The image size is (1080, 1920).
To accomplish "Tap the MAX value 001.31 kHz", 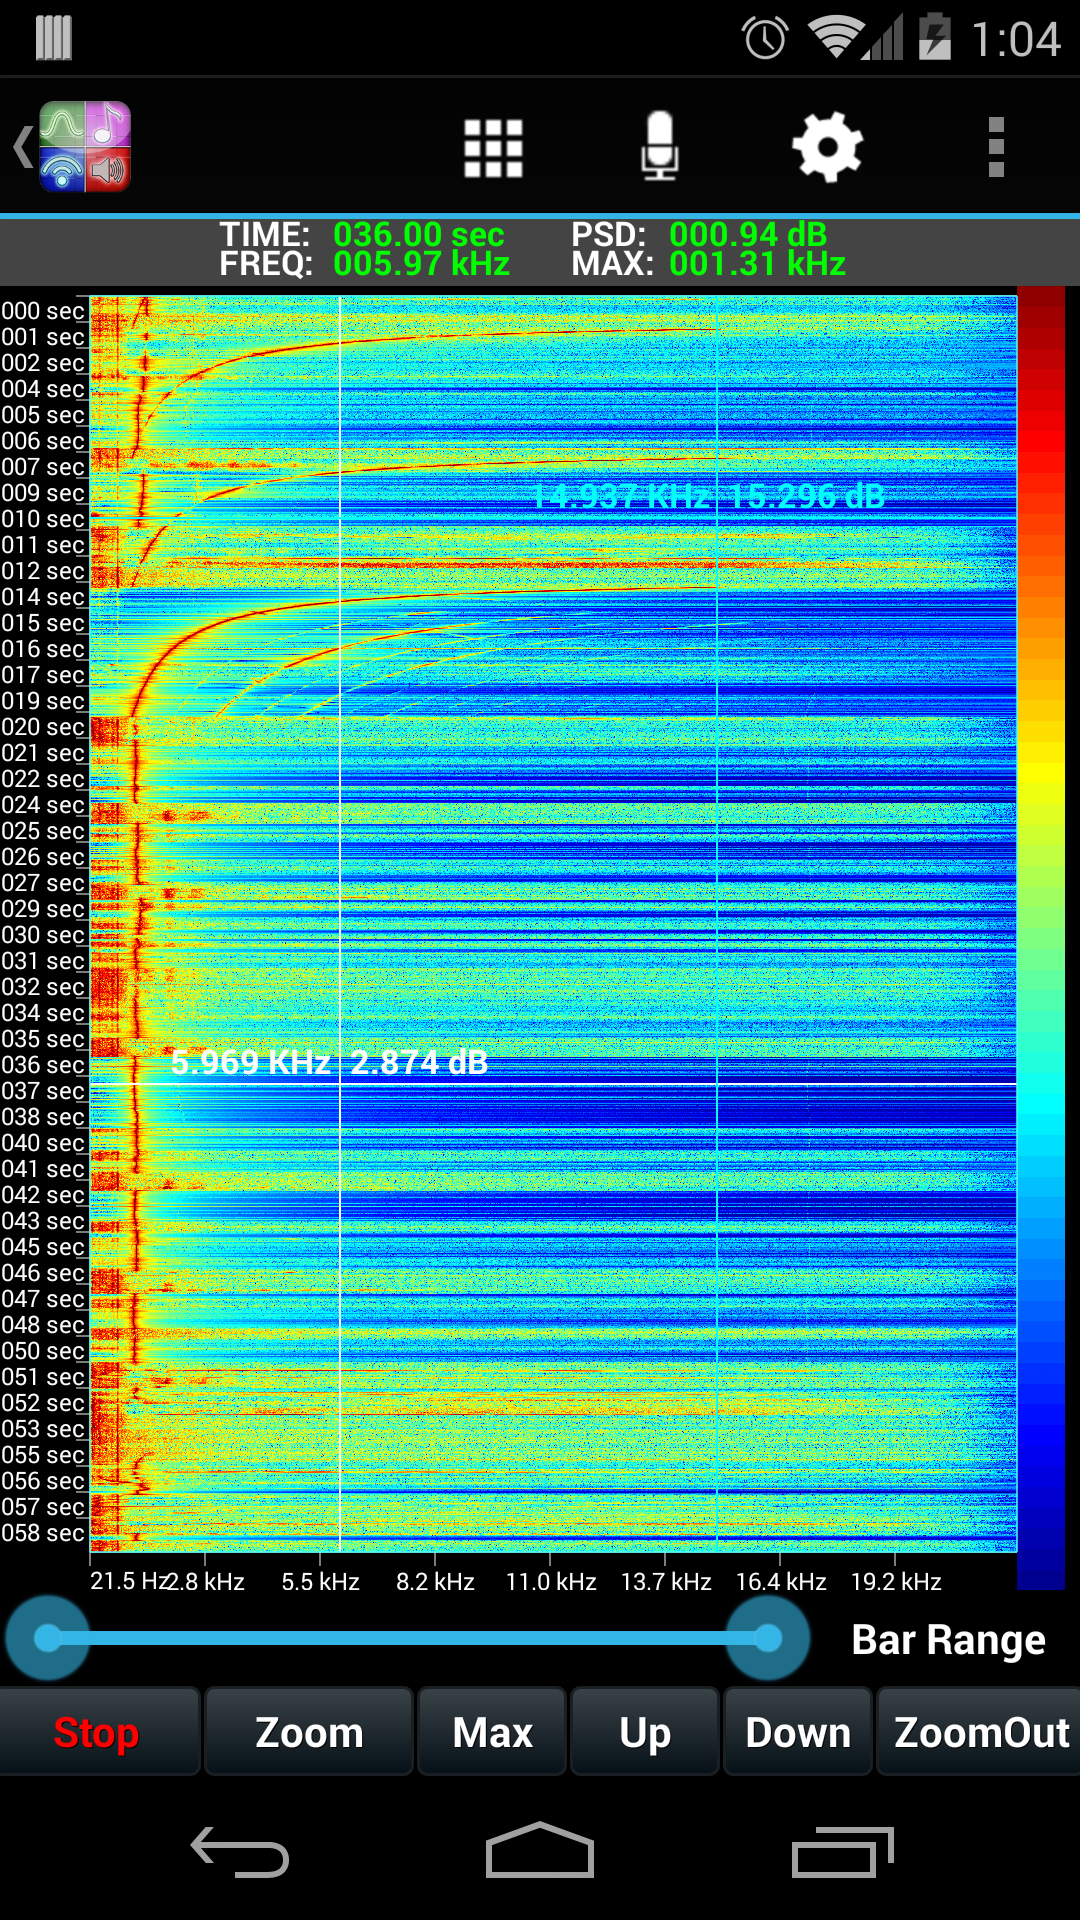I will pyautogui.click(x=758, y=264).
